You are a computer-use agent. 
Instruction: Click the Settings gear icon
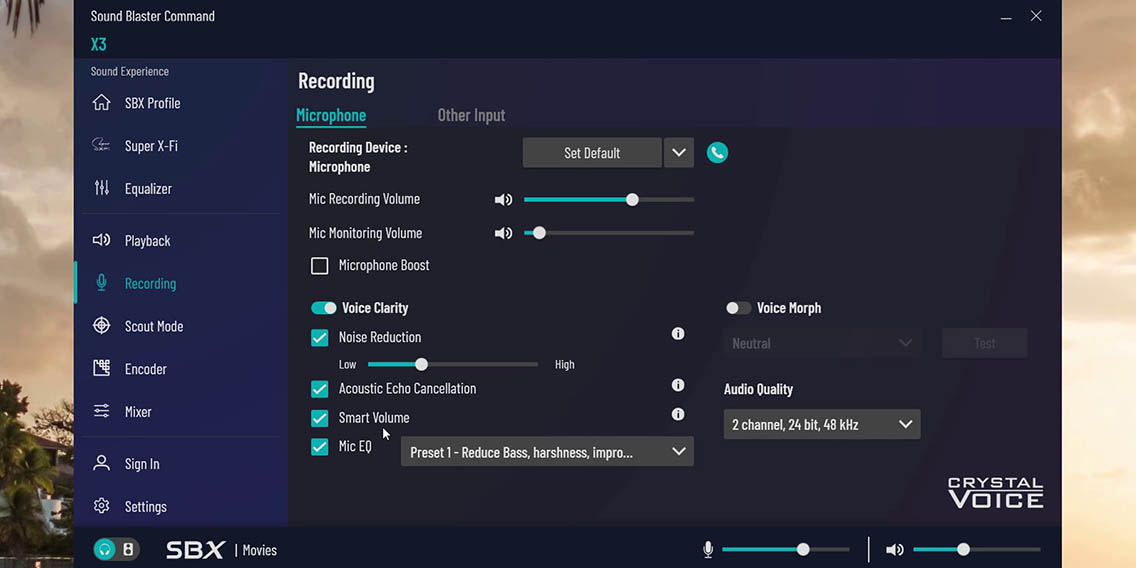coord(101,506)
